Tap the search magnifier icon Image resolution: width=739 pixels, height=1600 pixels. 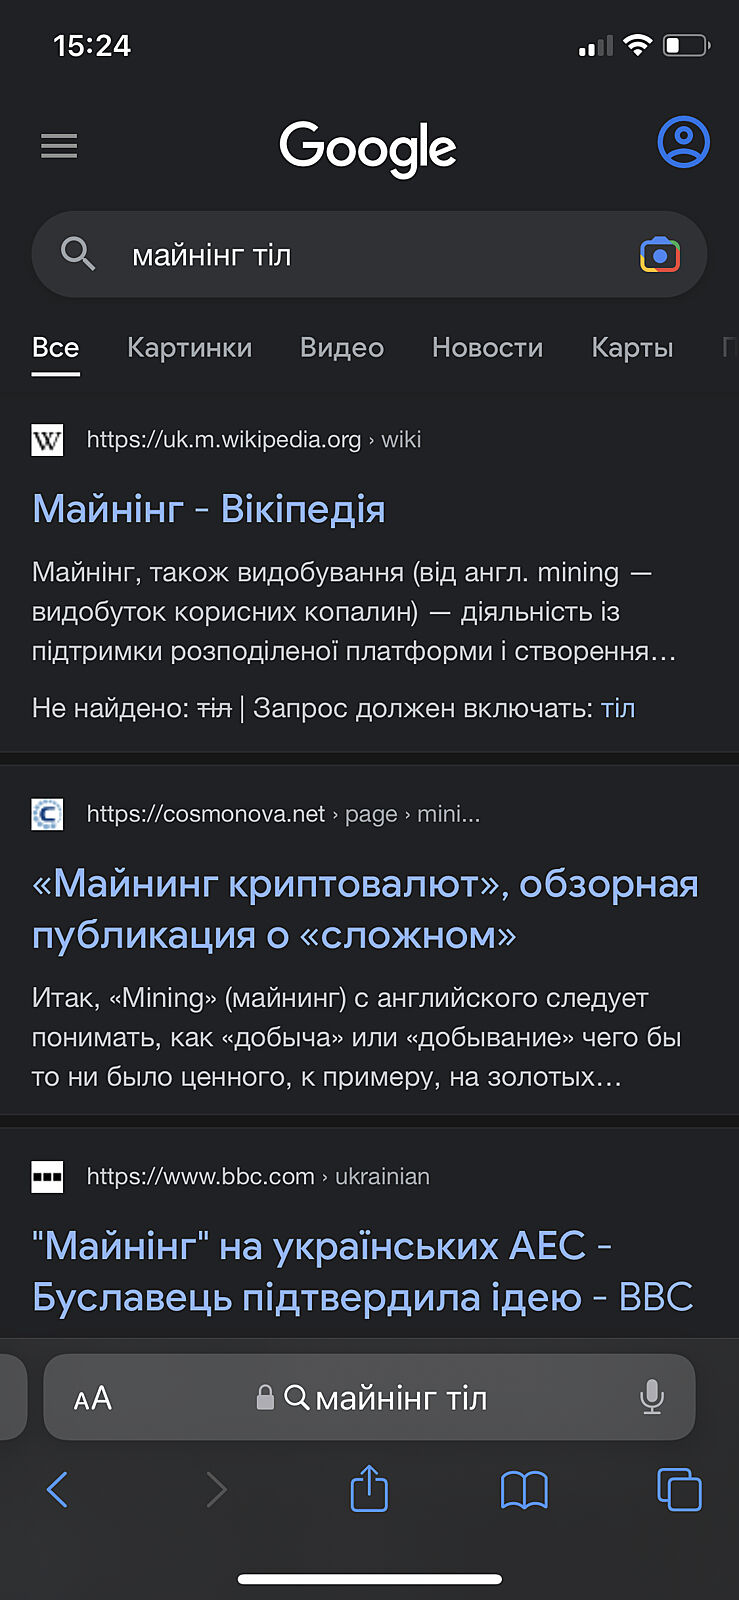[x=78, y=254]
